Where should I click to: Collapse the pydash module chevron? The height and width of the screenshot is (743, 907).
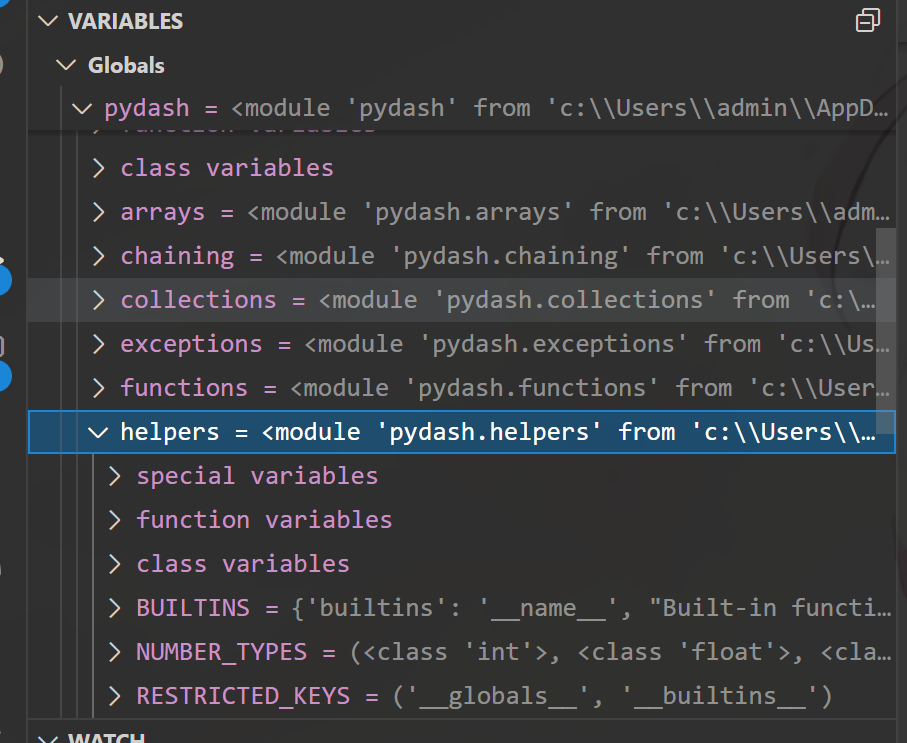tap(82, 108)
